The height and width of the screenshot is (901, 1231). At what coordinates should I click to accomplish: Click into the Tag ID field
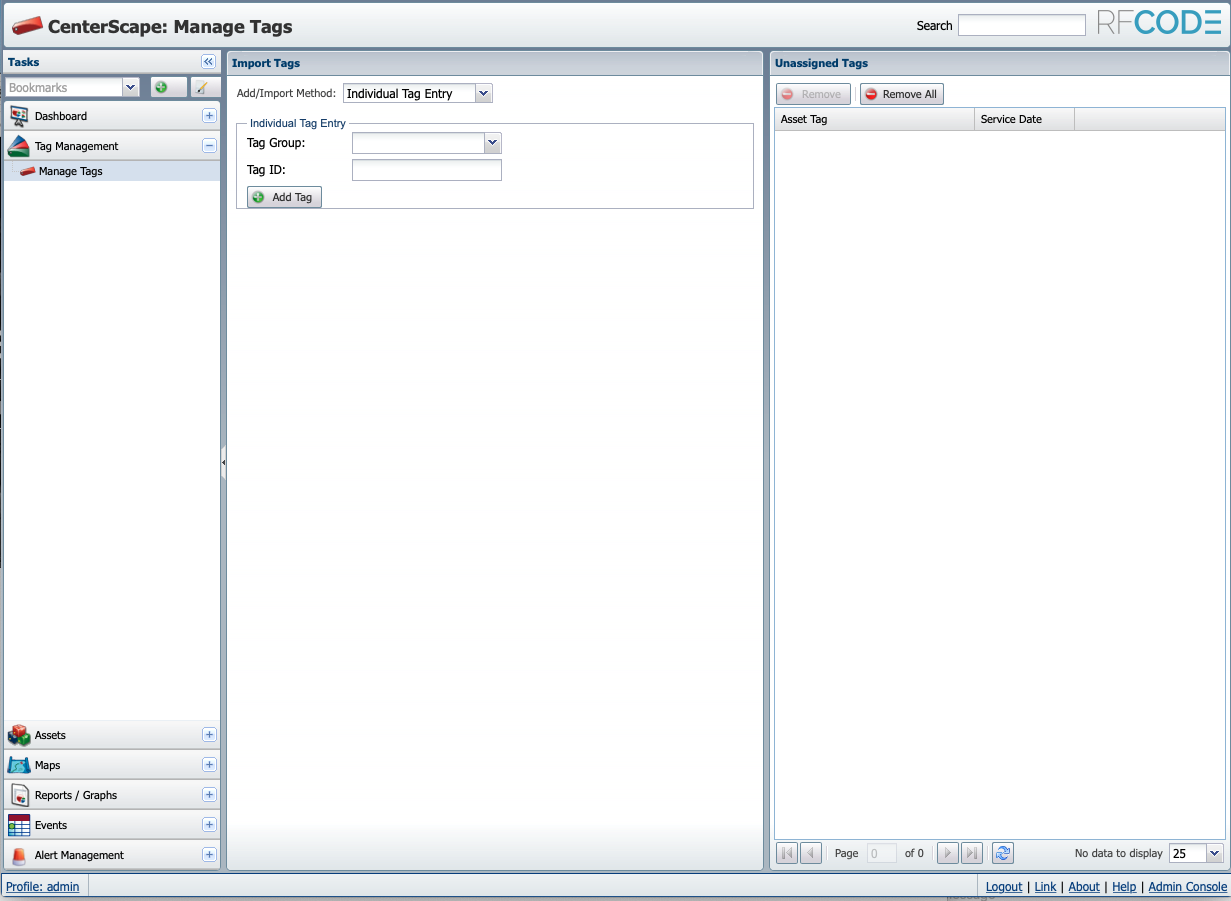tap(426, 170)
